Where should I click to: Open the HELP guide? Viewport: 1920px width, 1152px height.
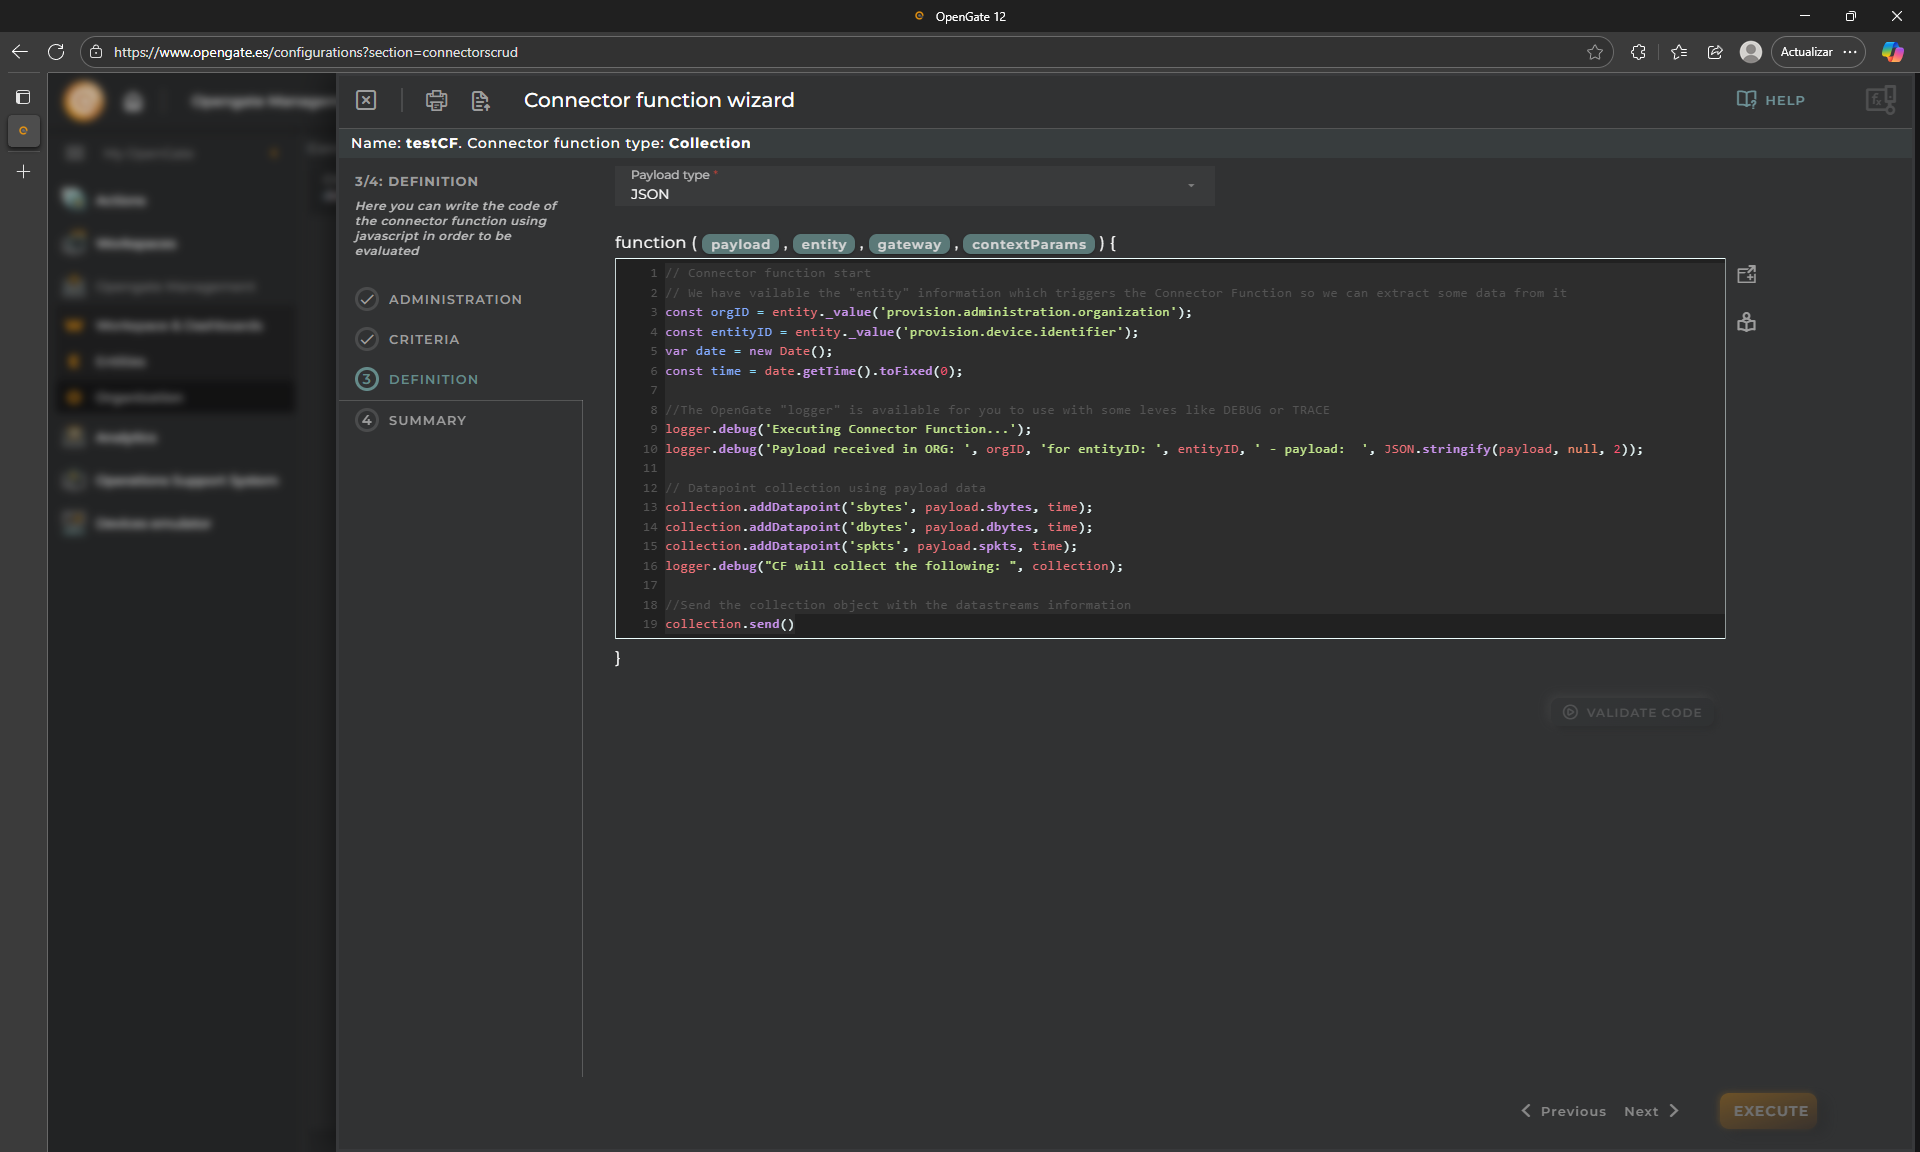pos(1771,100)
